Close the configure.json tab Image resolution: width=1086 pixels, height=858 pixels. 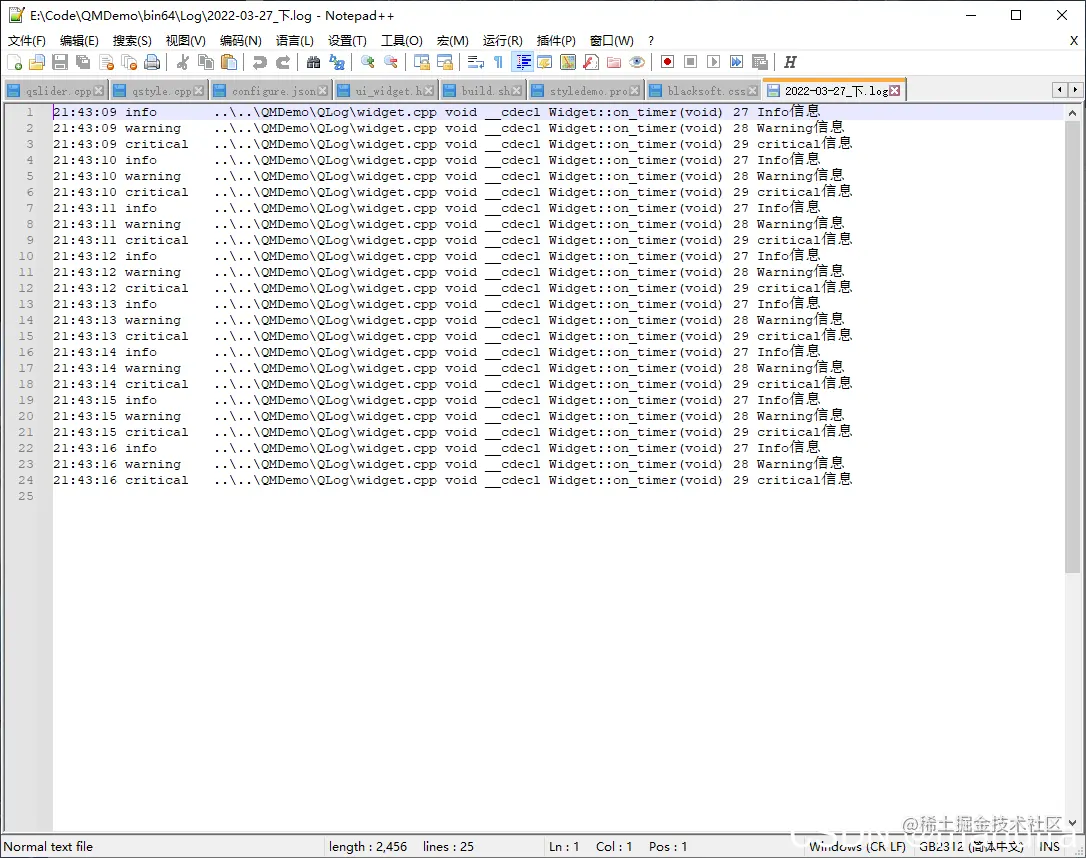[x=323, y=91]
